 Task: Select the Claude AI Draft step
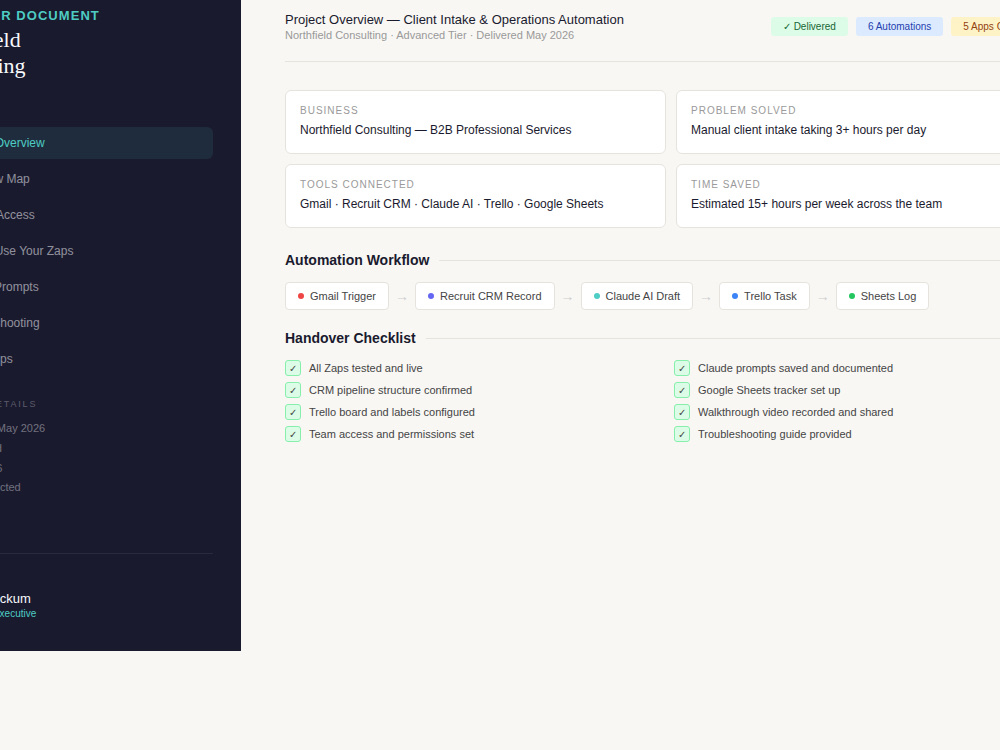pos(636,296)
